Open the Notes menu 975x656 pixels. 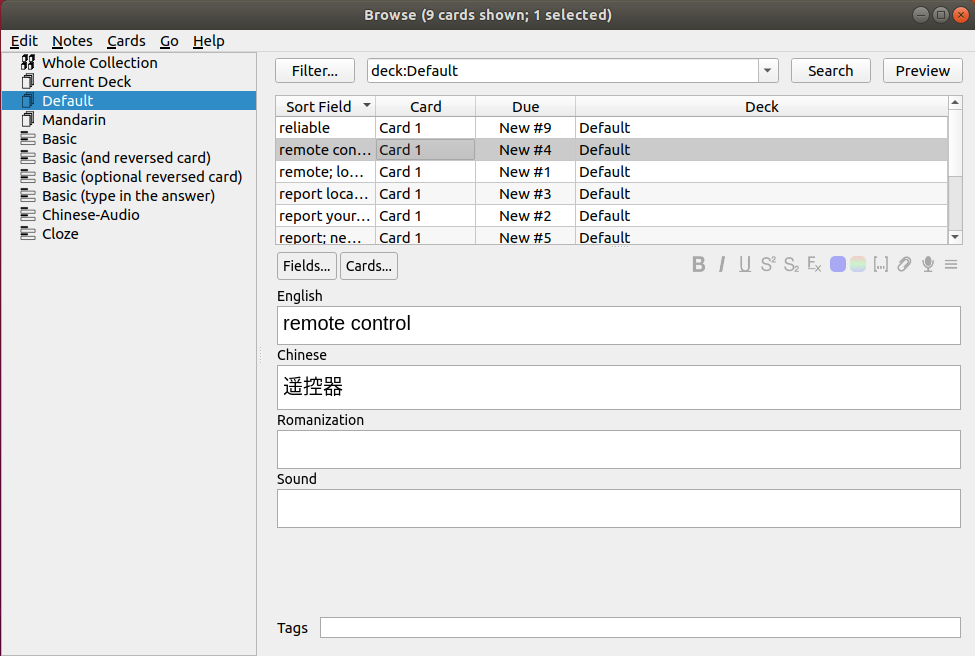(x=72, y=41)
